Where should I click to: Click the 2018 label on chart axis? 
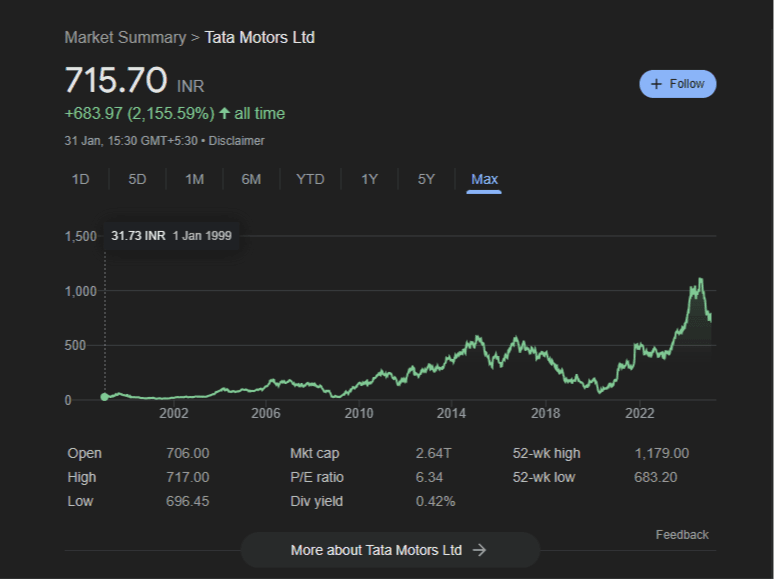[545, 413]
